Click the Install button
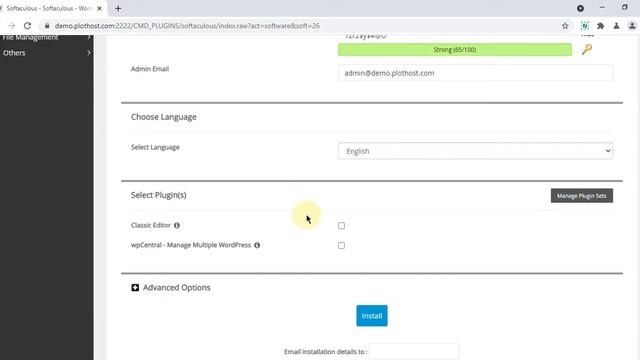Viewport: 640px width, 360px height. click(372, 316)
